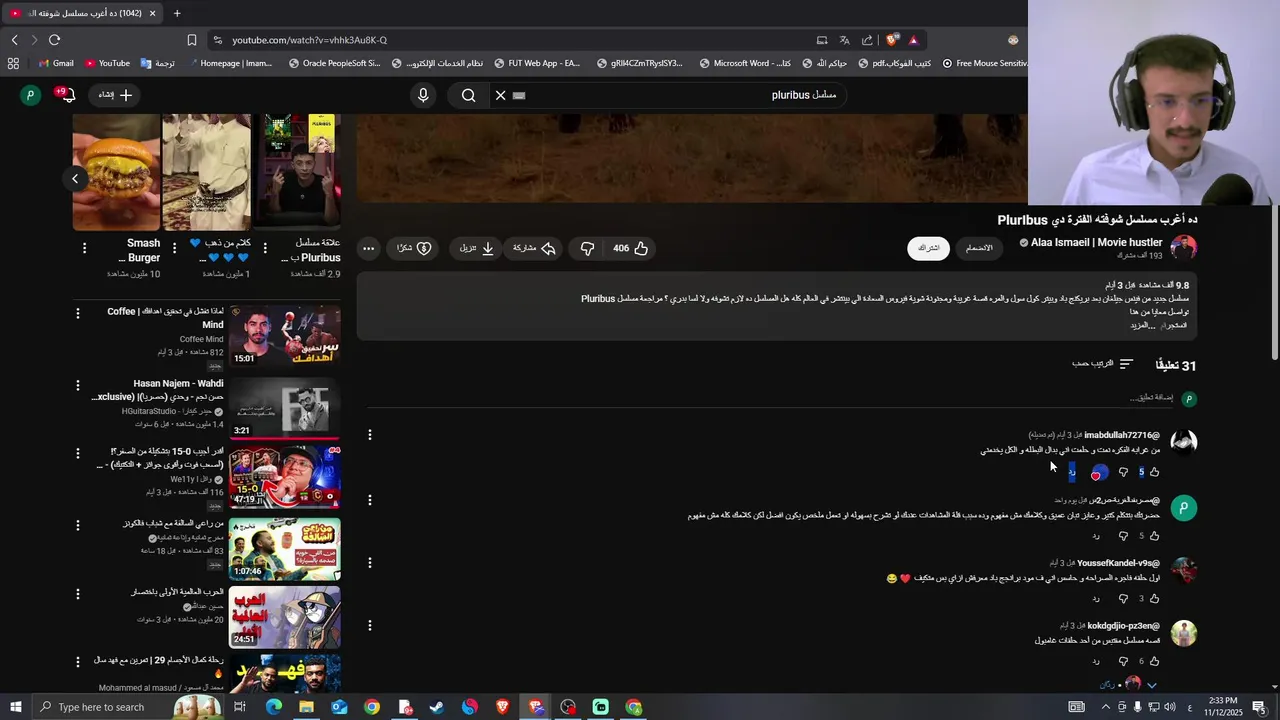Open menu for Hasan Najem video

(x=78, y=385)
